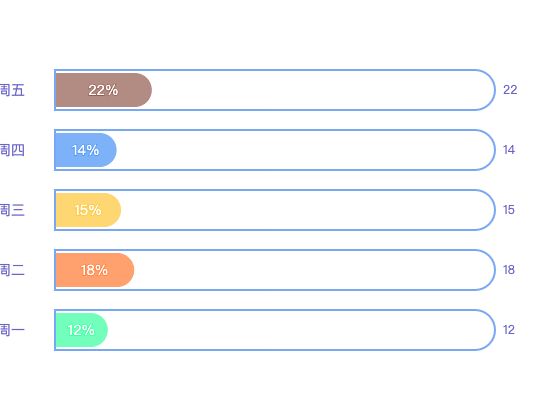Click empty track of 周一 bar

click(301, 330)
